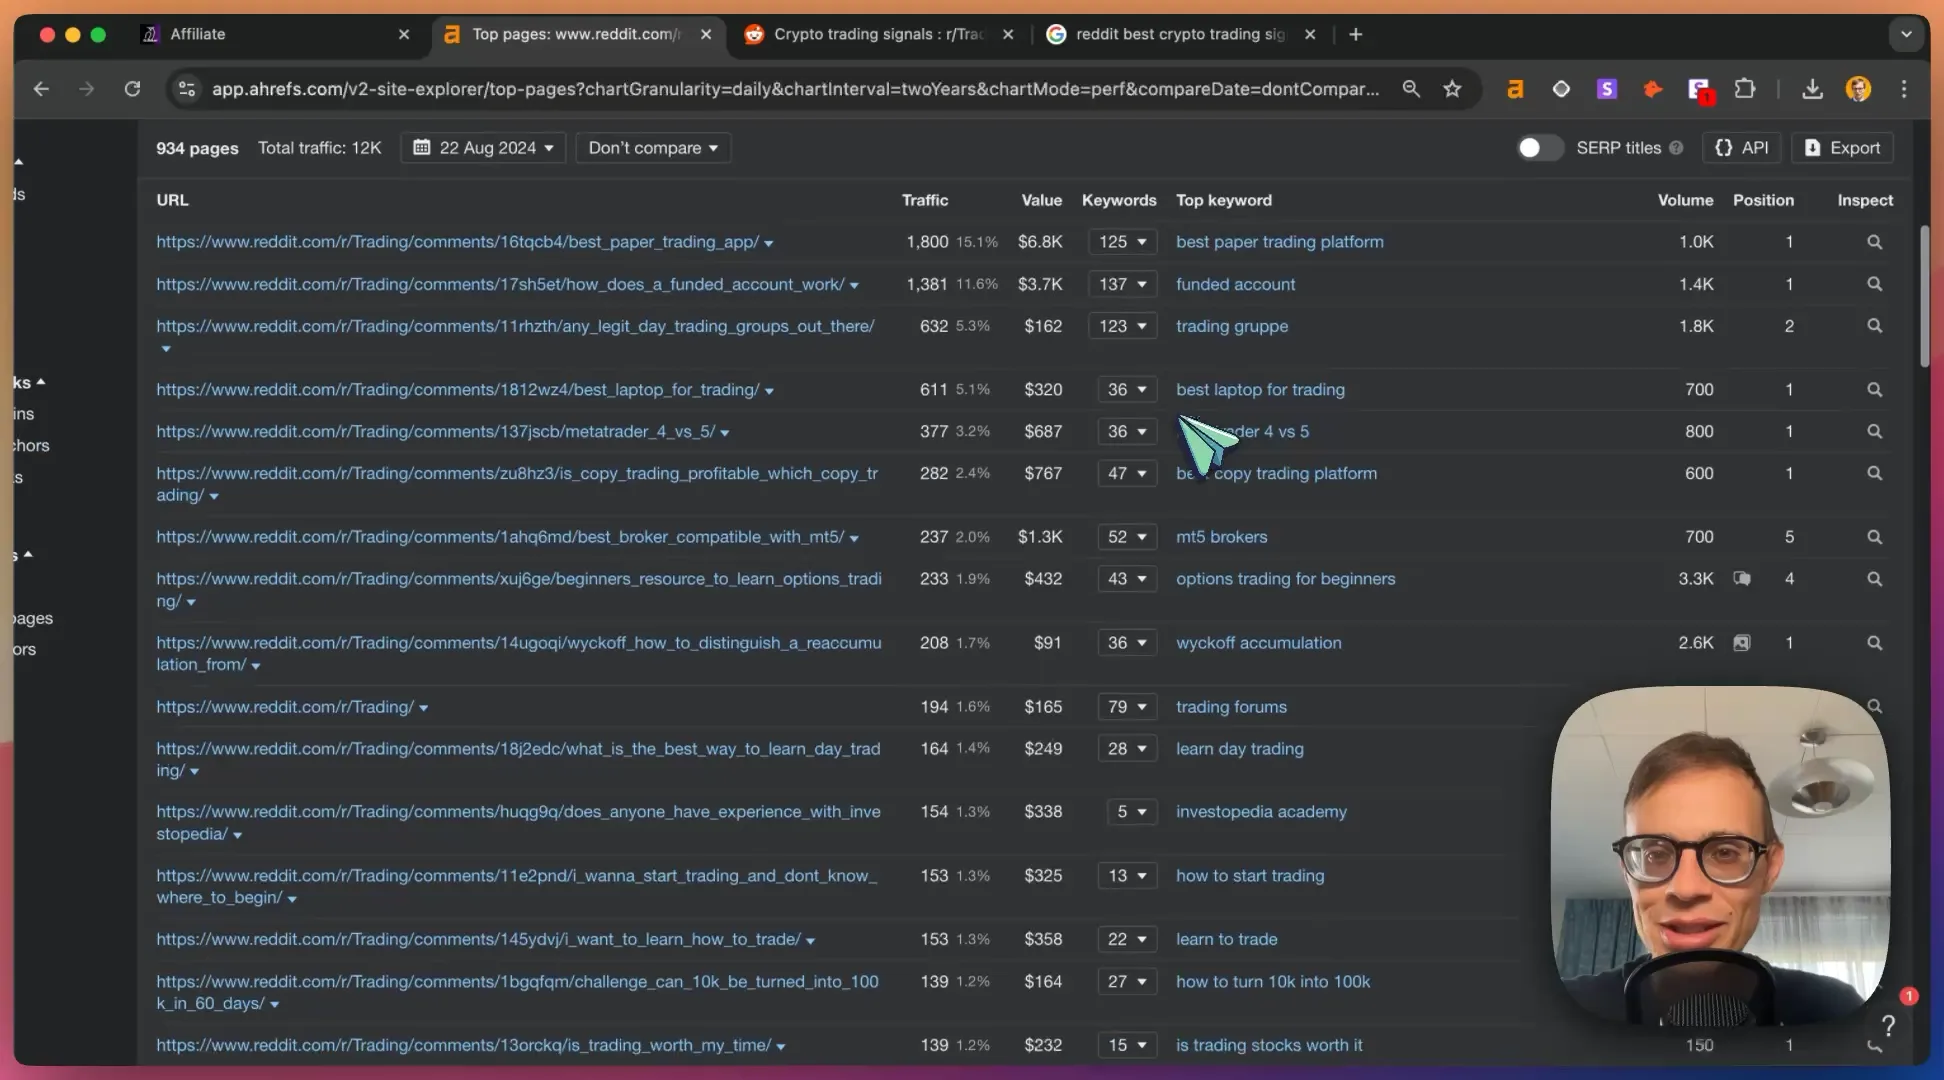This screenshot has height=1080, width=1944.
Task: Toggle SERP titles switch
Action: (1539, 148)
